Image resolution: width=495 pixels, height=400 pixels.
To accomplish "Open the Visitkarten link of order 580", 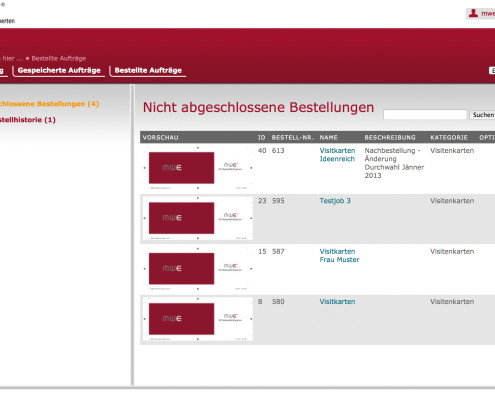I will click(337, 302).
